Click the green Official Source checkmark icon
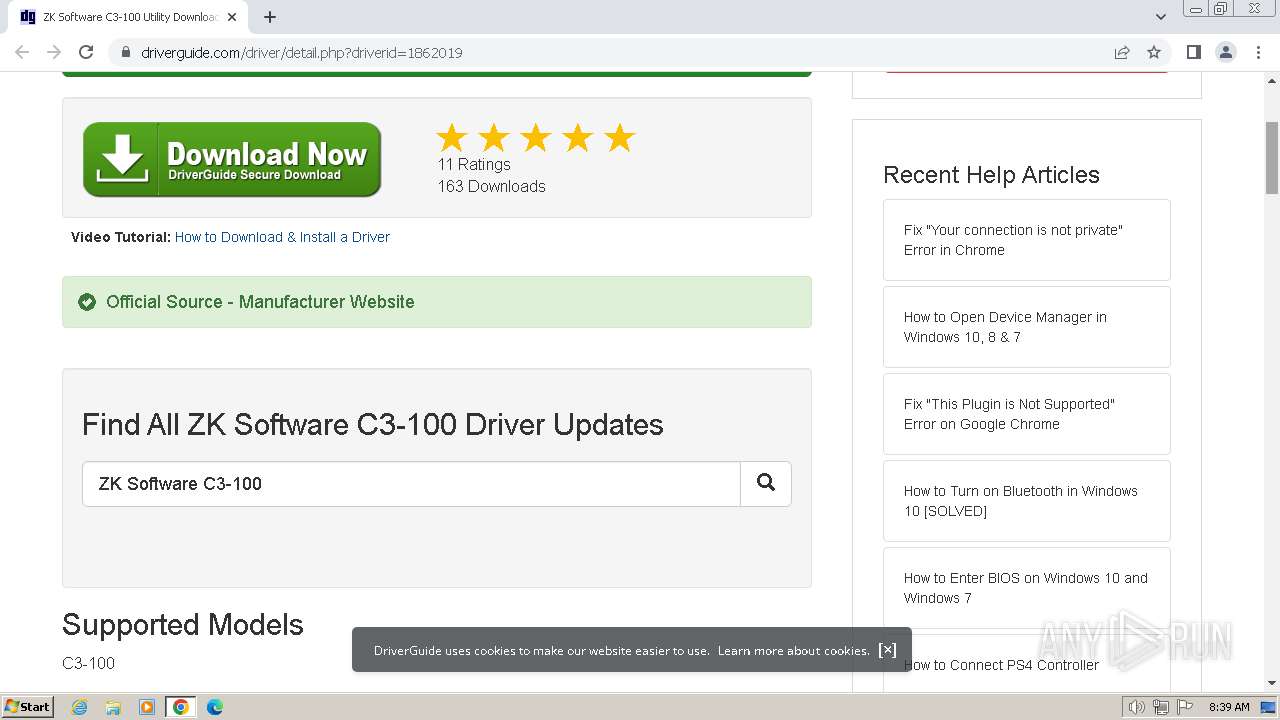This screenshot has width=1280, height=720. point(87,302)
